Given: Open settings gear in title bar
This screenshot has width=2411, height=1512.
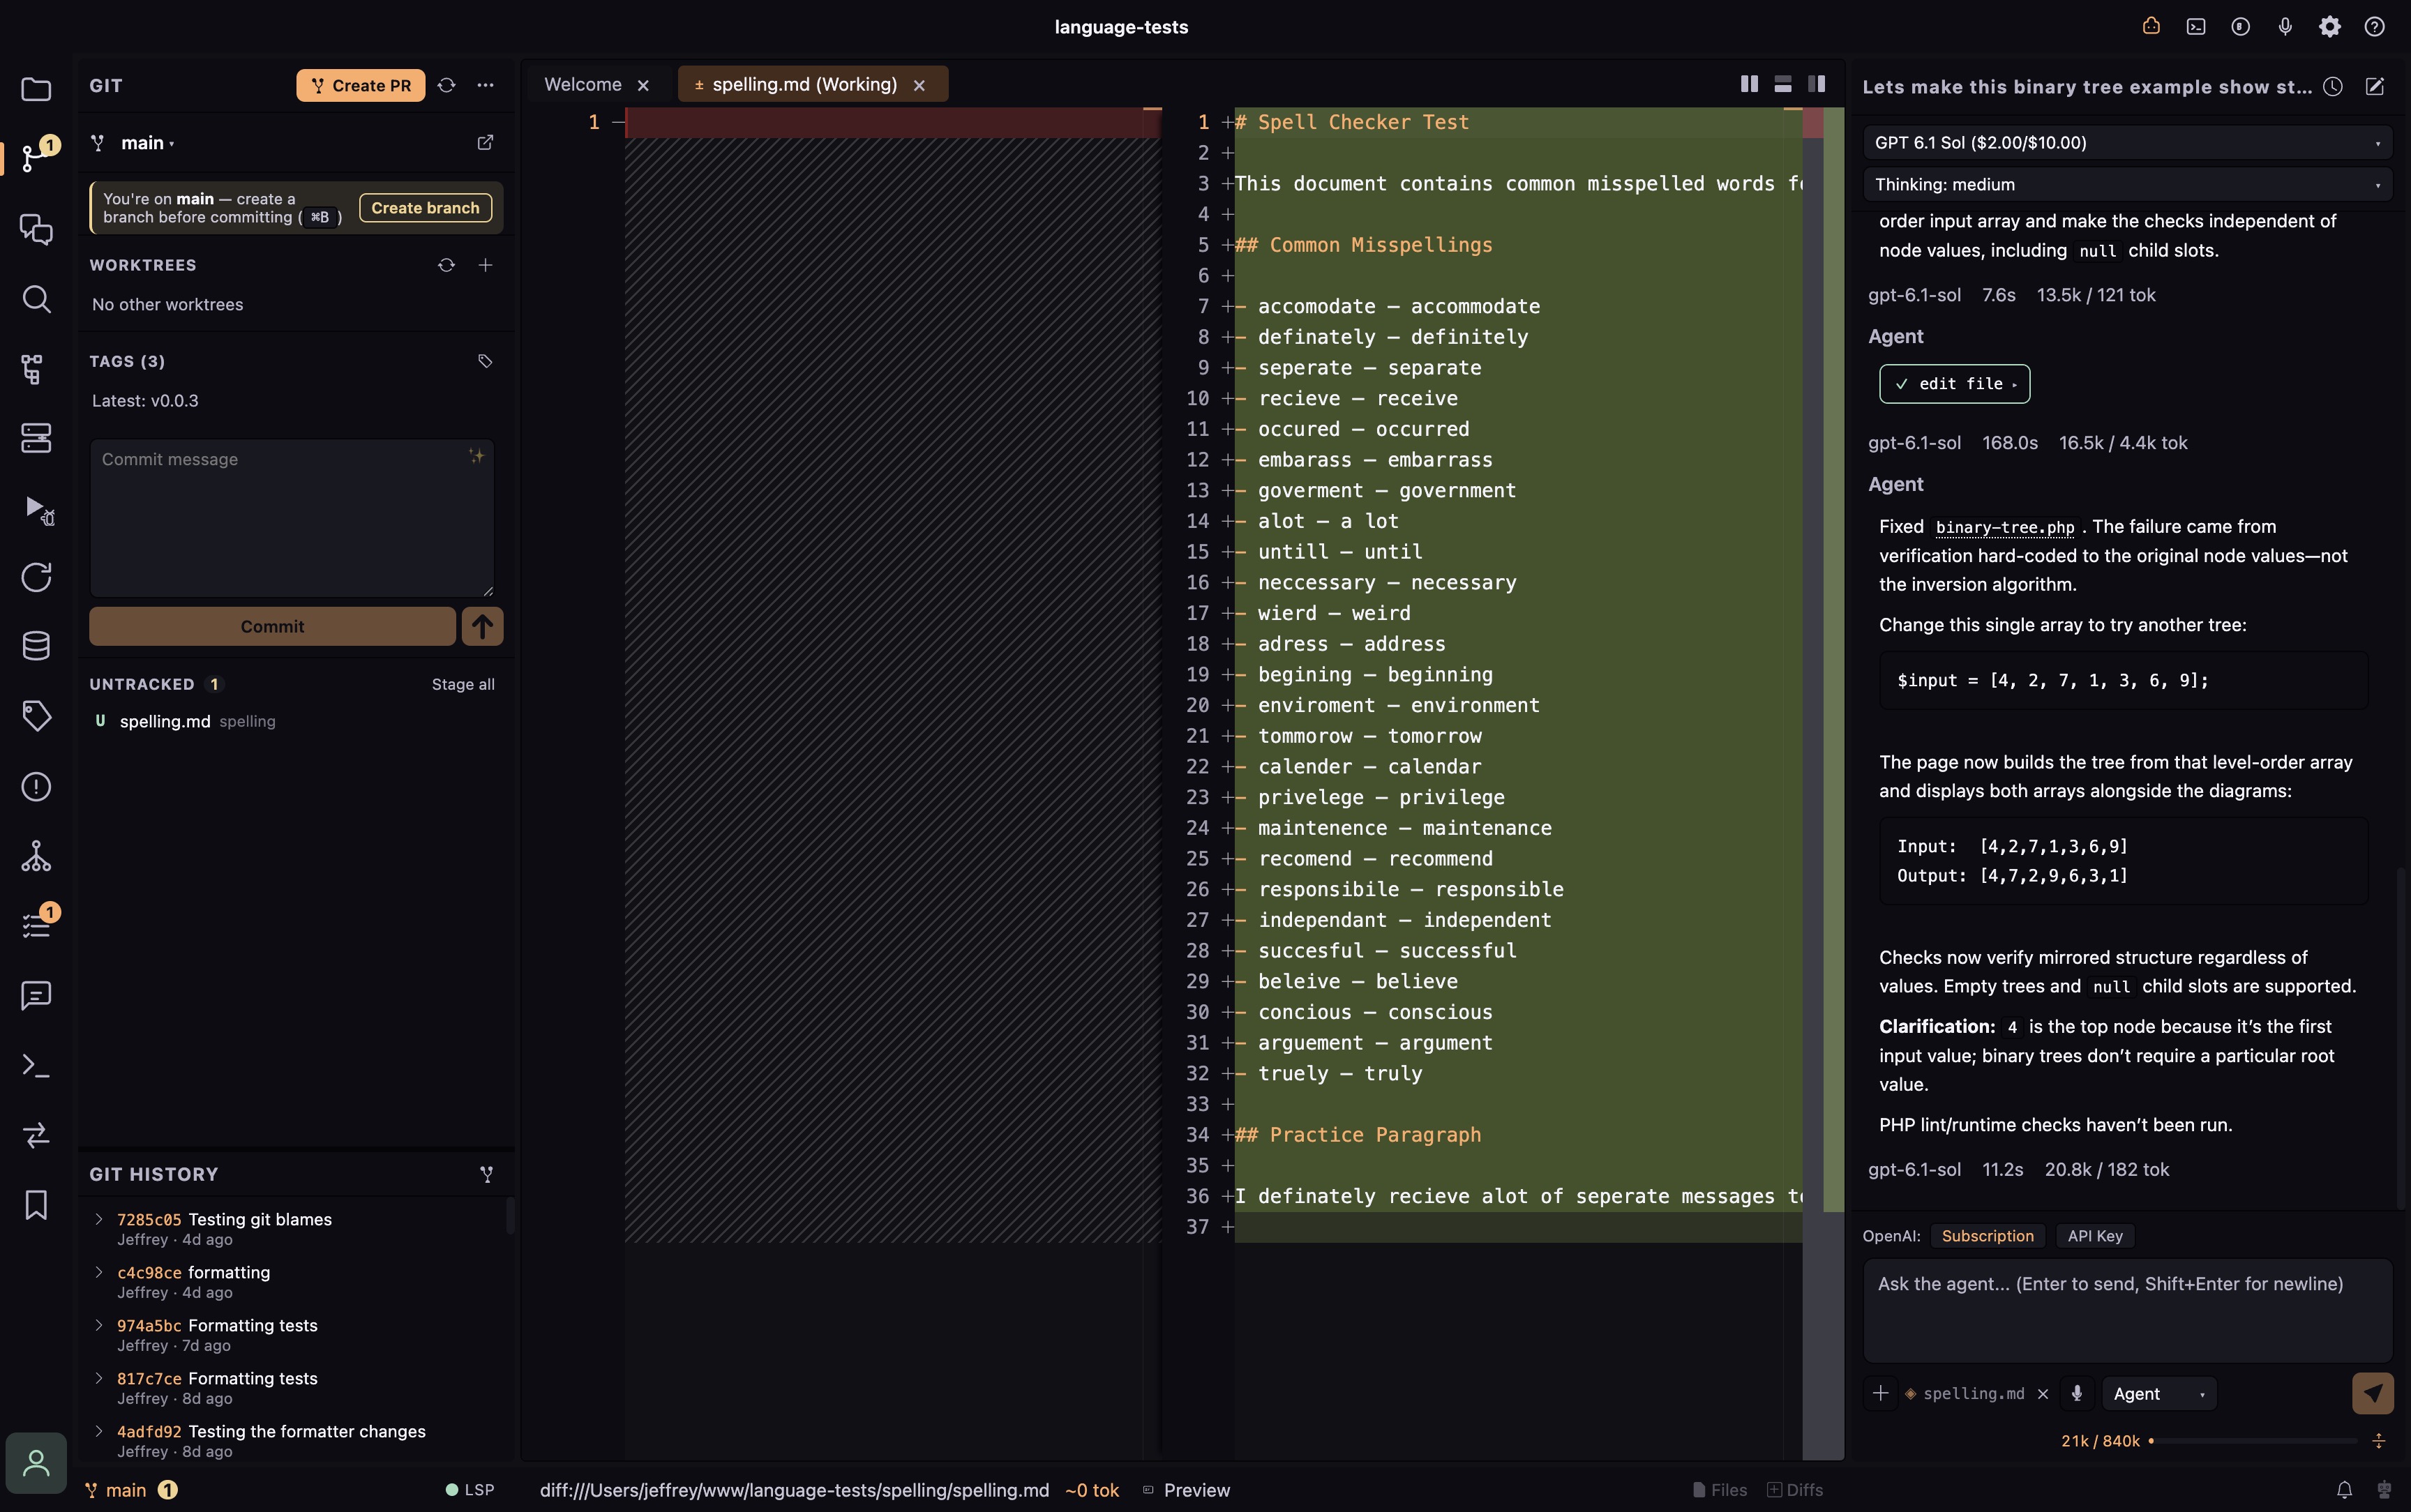Looking at the screenshot, I should [2330, 27].
